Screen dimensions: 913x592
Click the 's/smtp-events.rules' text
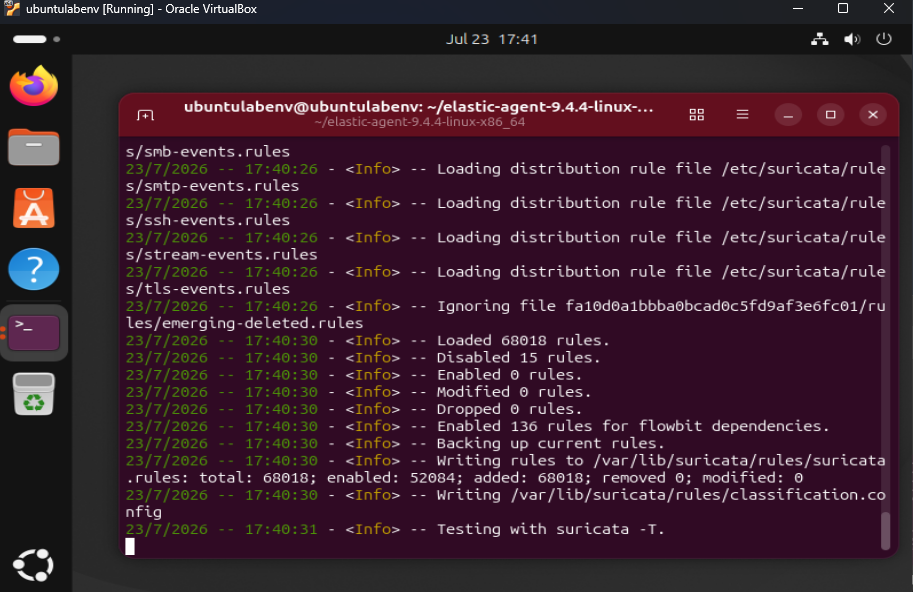[213, 186]
